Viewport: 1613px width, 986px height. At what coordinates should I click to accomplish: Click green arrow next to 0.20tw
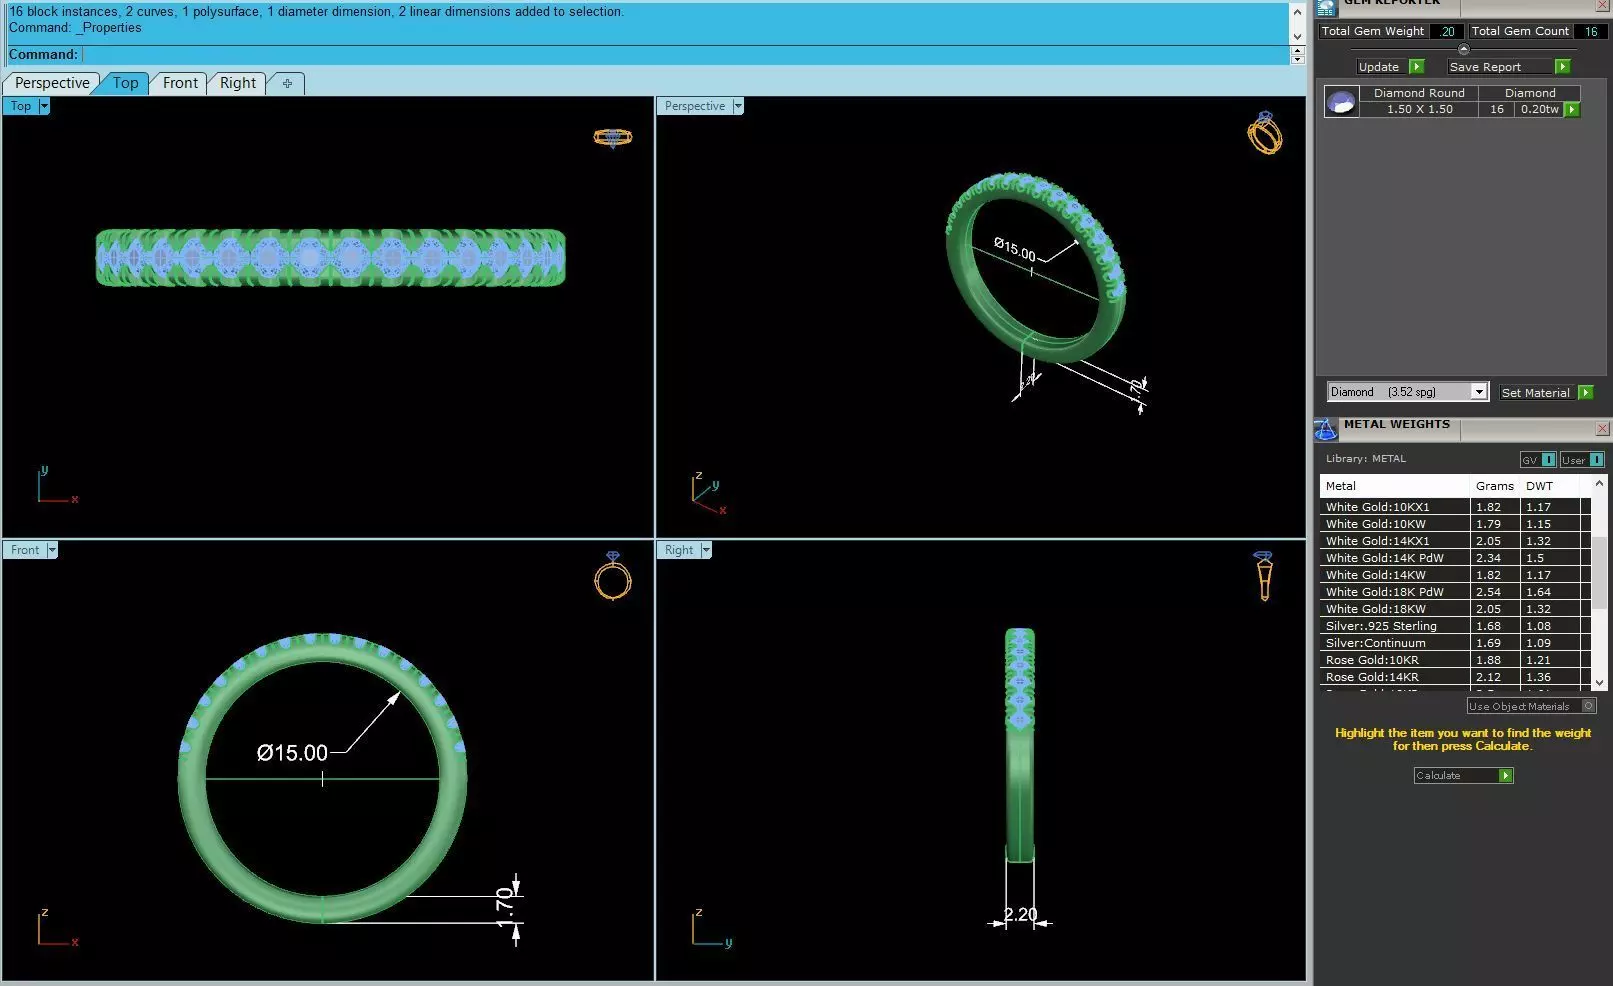point(1572,110)
